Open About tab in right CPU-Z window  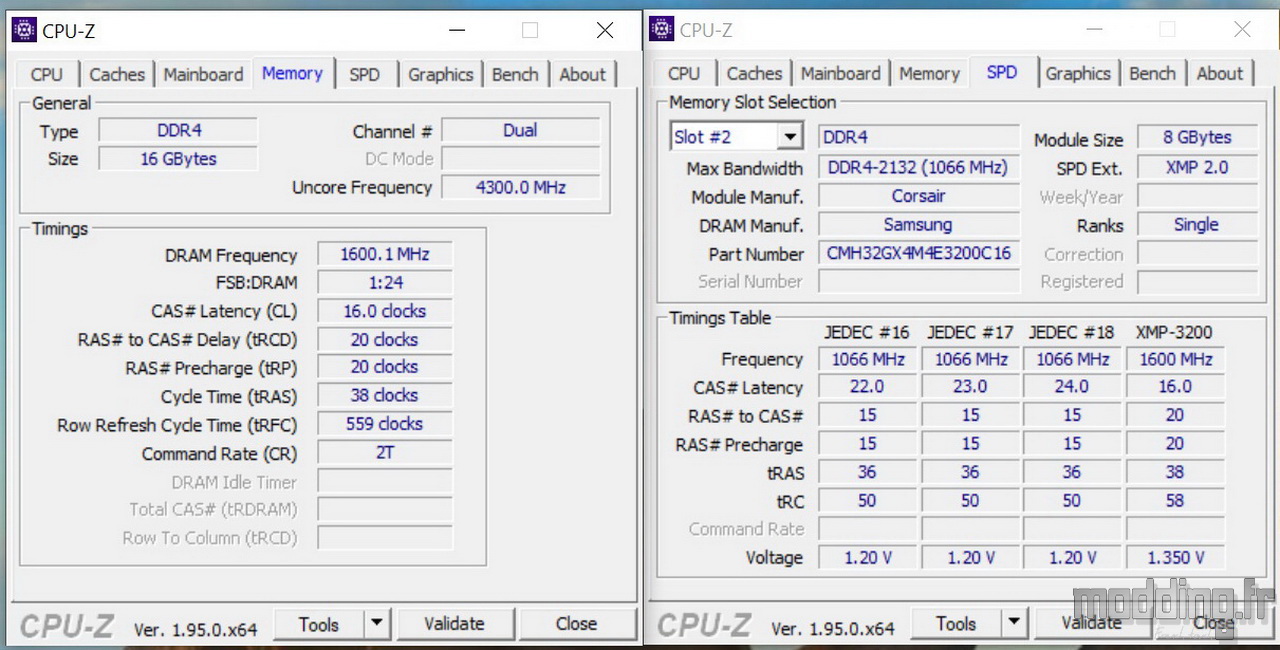[1220, 73]
